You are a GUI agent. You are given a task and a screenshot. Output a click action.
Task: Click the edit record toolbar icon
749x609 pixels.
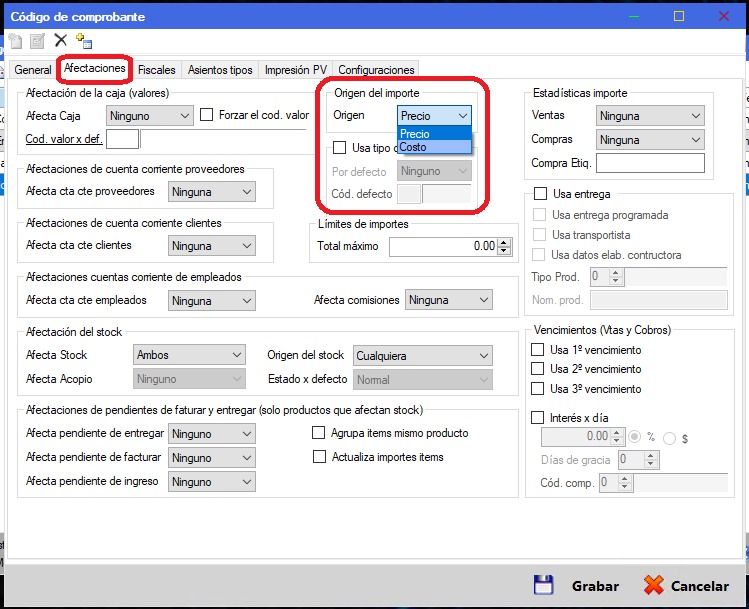point(37,41)
